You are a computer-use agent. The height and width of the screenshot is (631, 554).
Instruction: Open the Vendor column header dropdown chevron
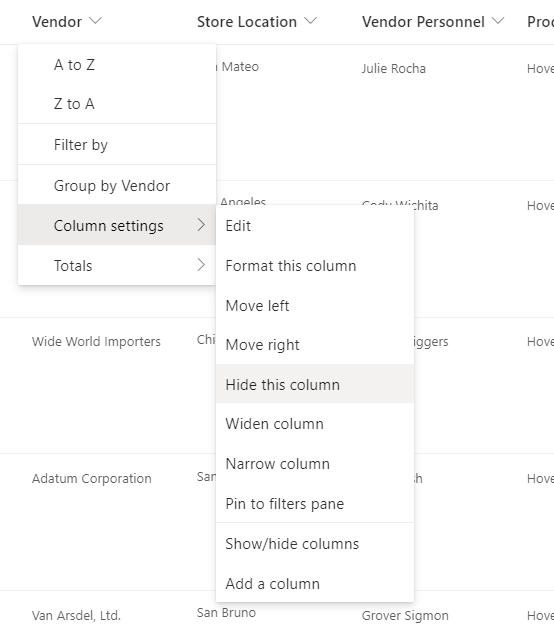pos(95,21)
